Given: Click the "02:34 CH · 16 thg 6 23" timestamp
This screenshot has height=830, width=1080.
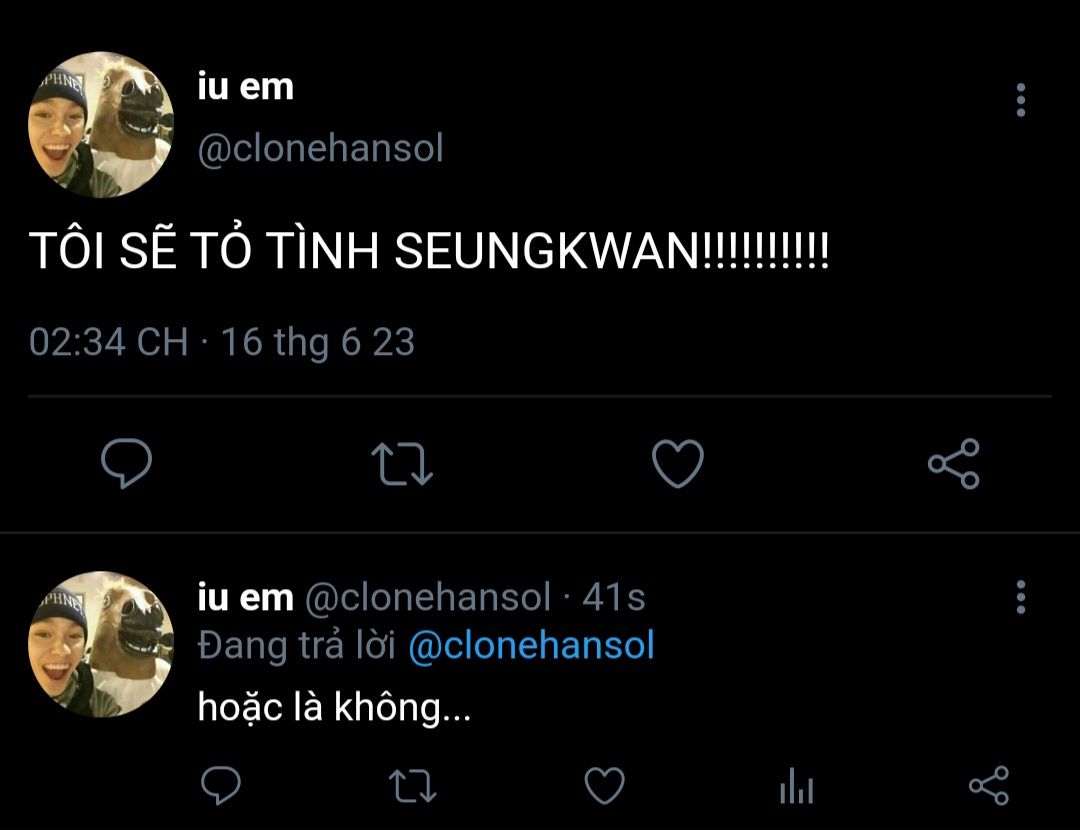Looking at the screenshot, I should click(221, 342).
